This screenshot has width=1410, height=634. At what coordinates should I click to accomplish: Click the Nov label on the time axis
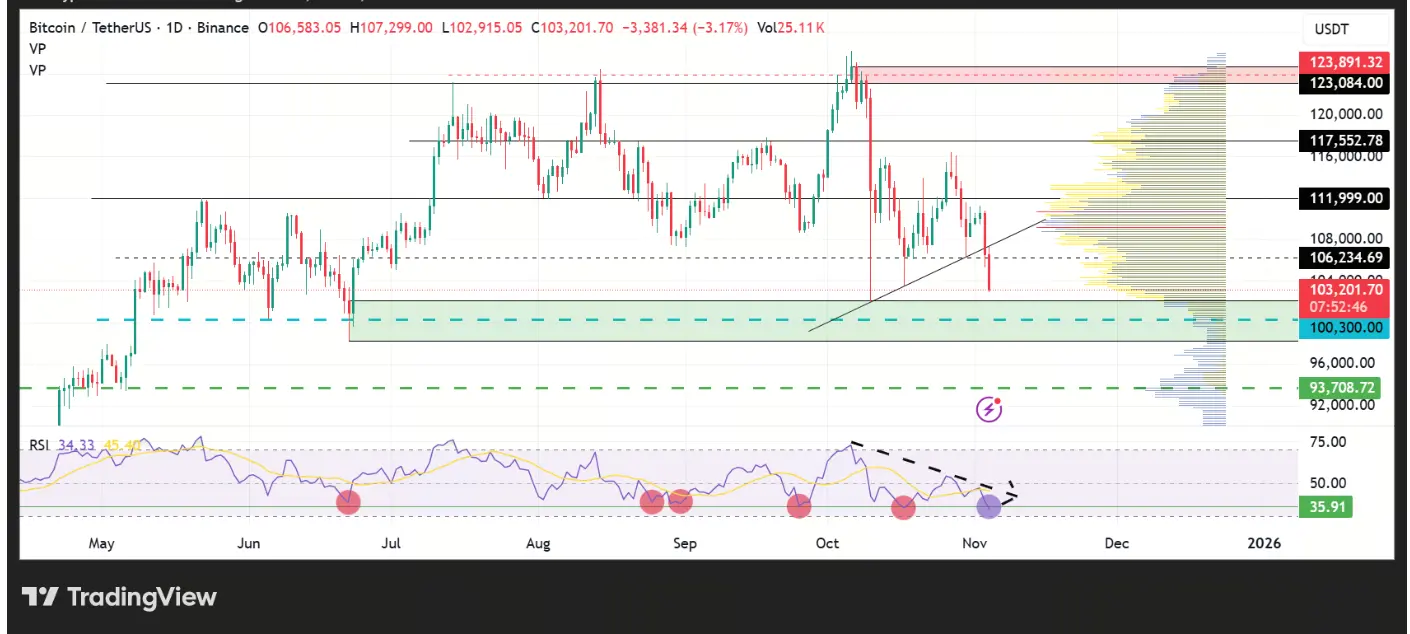(x=975, y=544)
